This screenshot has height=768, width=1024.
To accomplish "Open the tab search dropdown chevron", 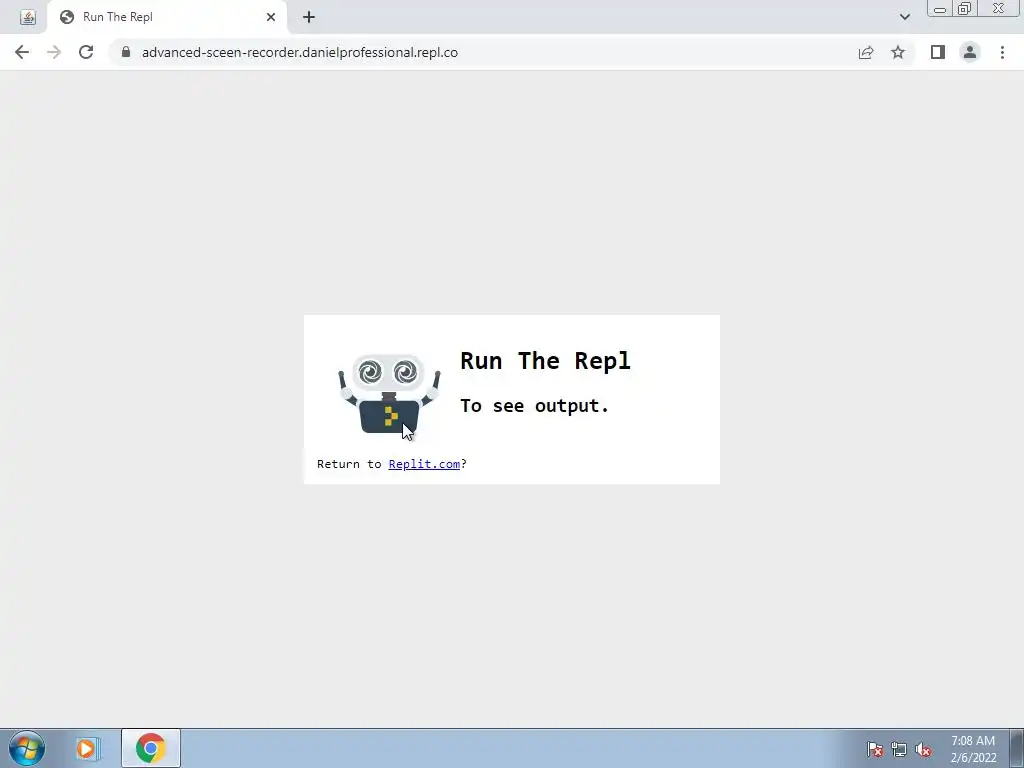I will click(x=904, y=17).
